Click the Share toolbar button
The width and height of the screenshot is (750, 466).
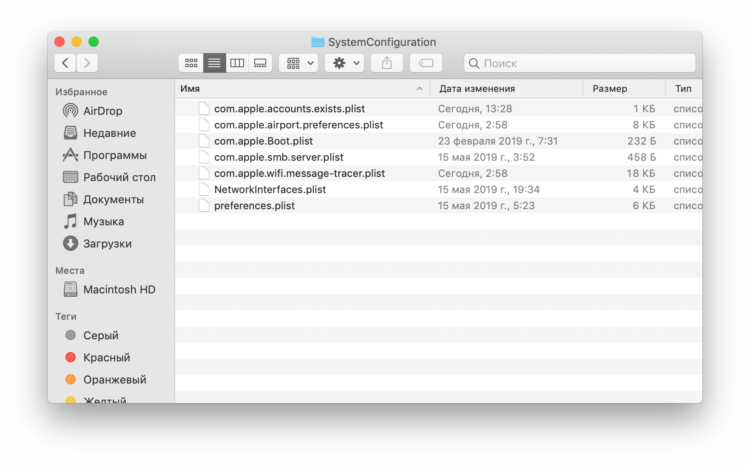[387, 63]
